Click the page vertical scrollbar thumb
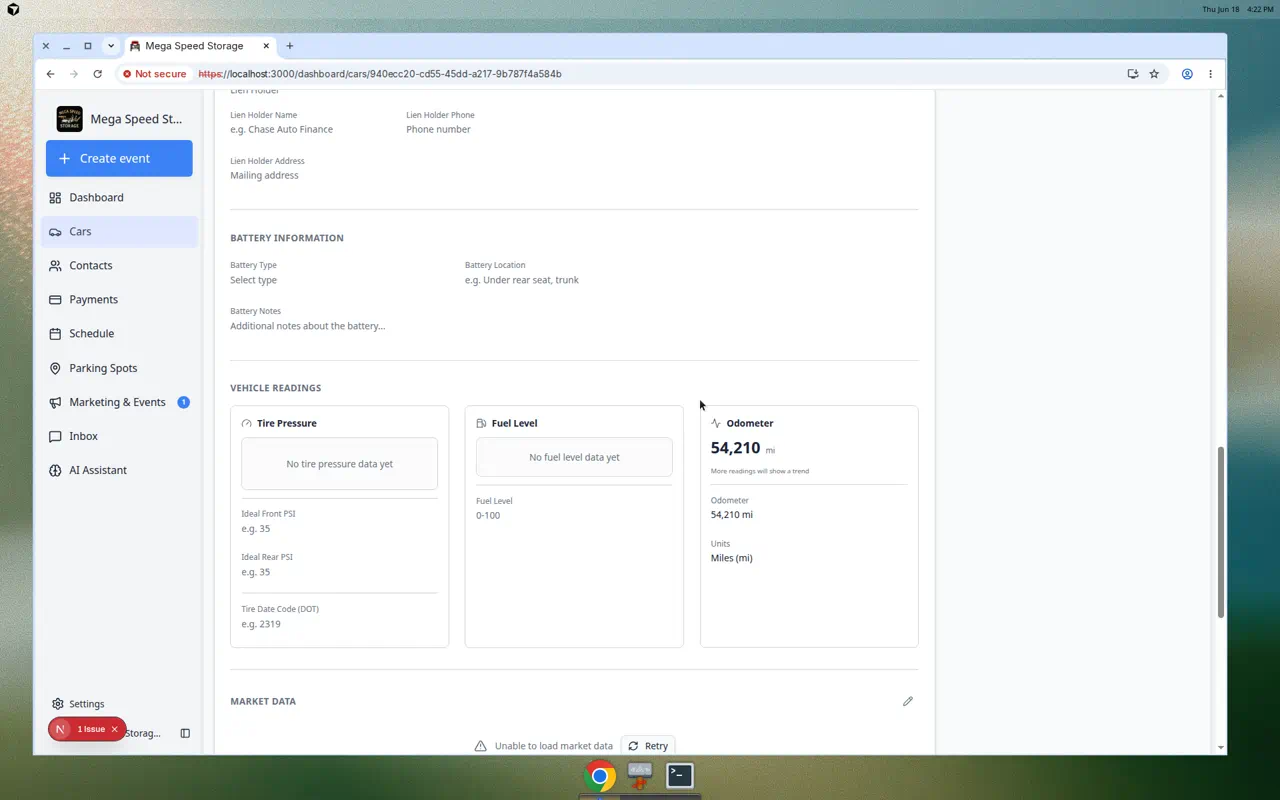The image size is (1280, 800). coord(1221,532)
